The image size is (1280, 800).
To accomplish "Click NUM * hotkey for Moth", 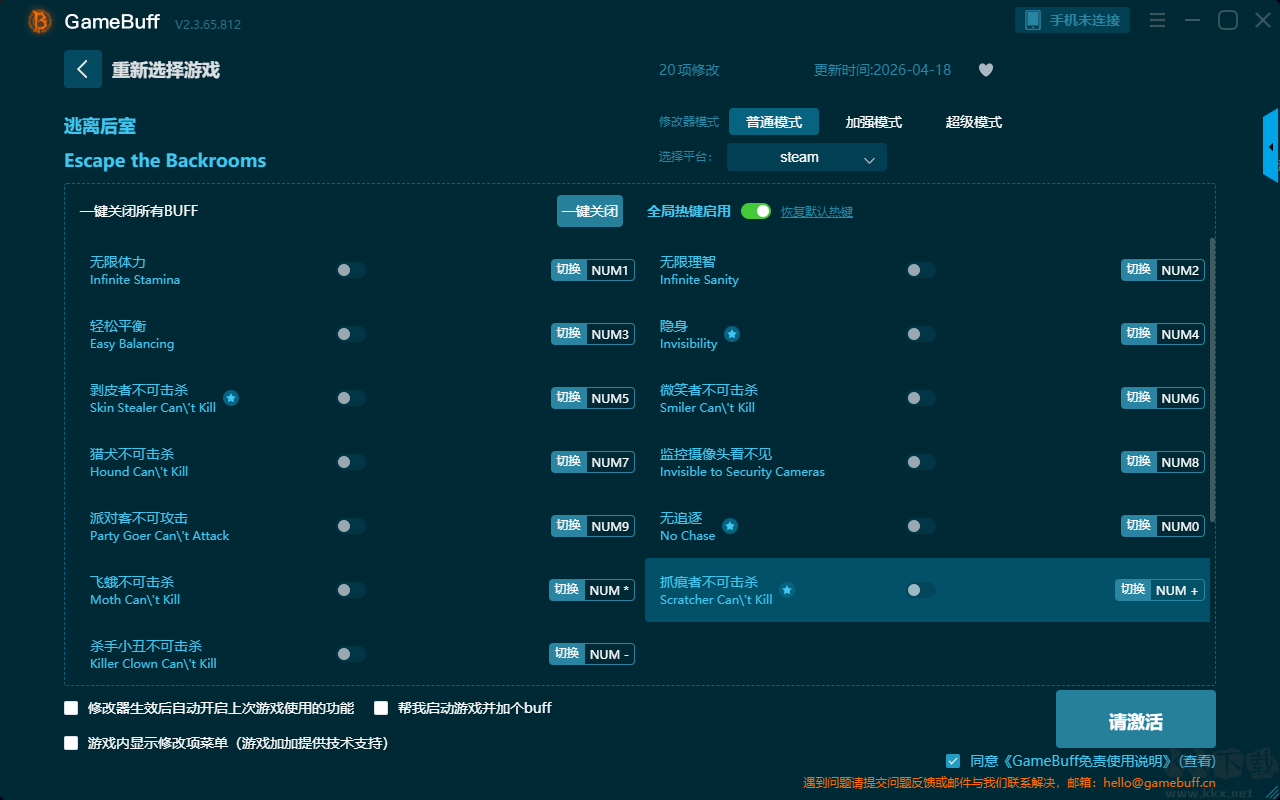I will [x=592, y=590].
